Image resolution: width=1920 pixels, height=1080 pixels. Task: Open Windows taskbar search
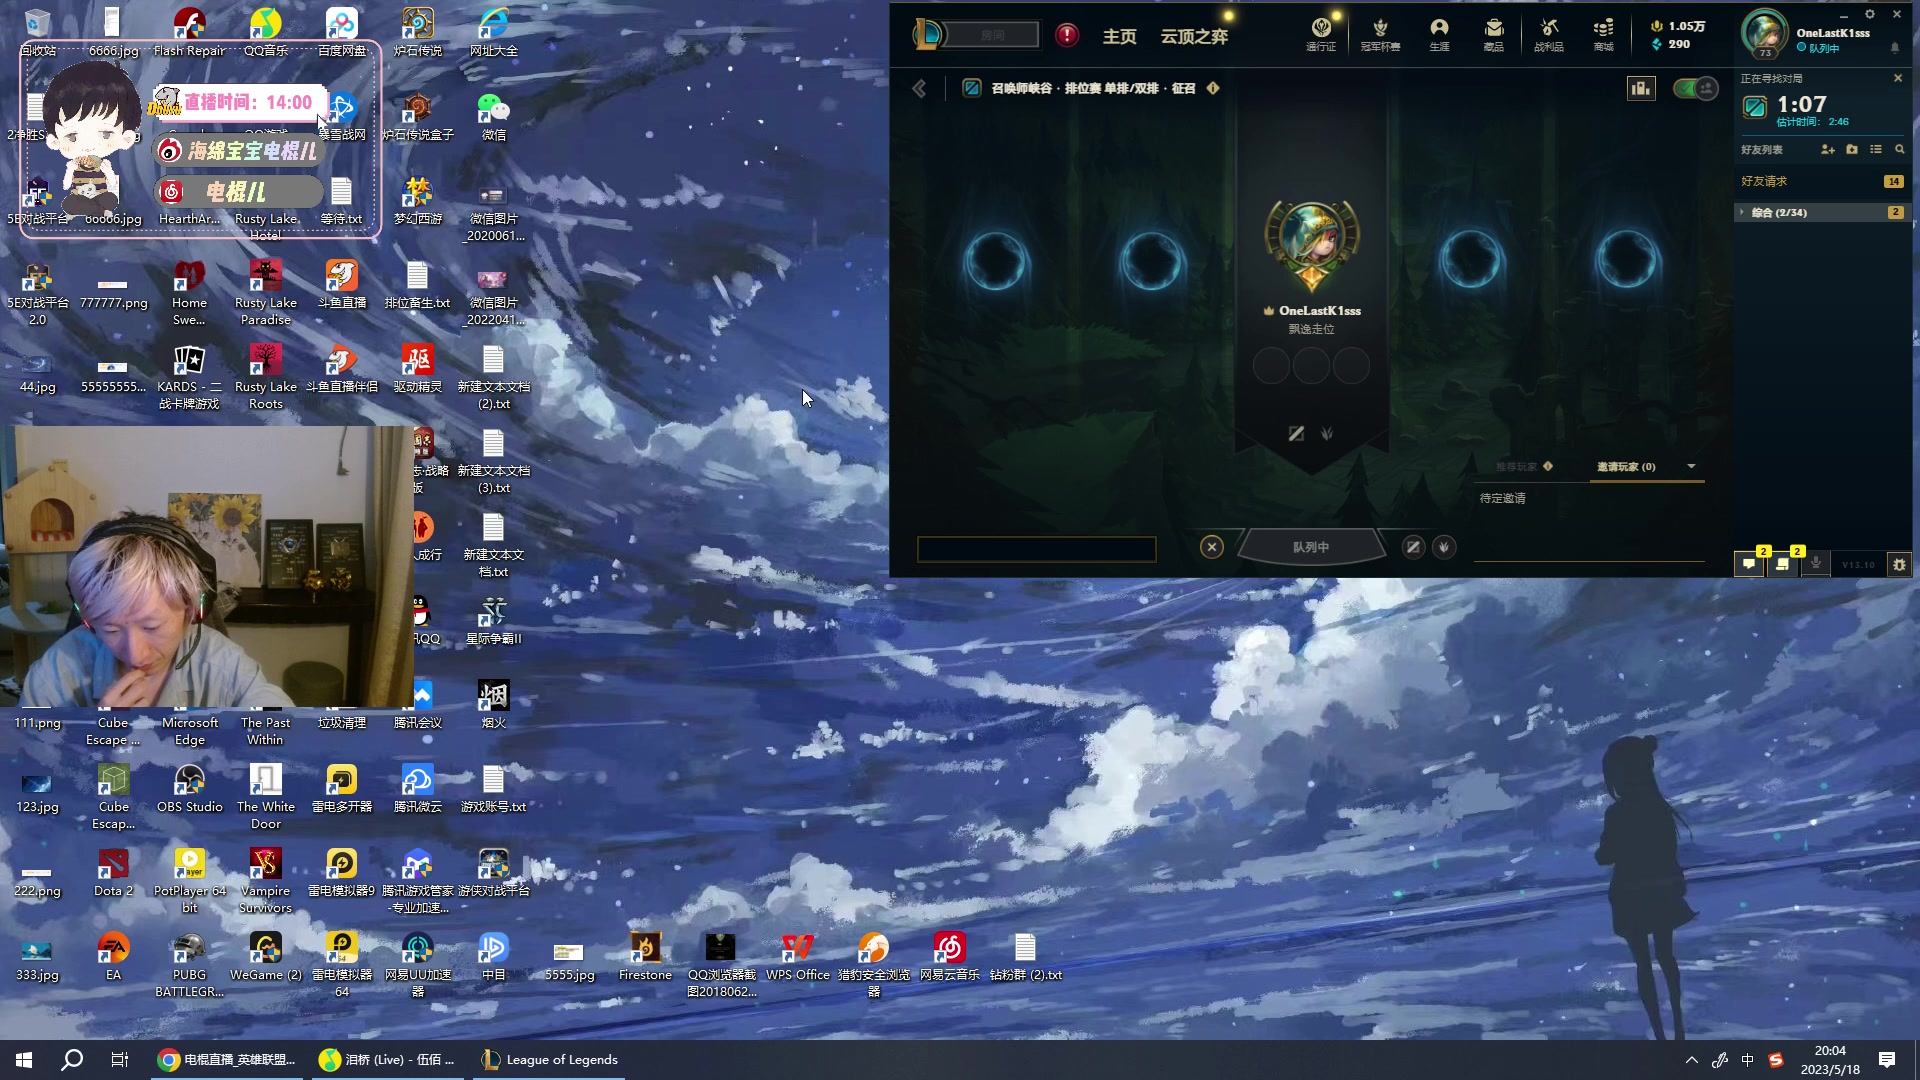click(x=72, y=1060)
